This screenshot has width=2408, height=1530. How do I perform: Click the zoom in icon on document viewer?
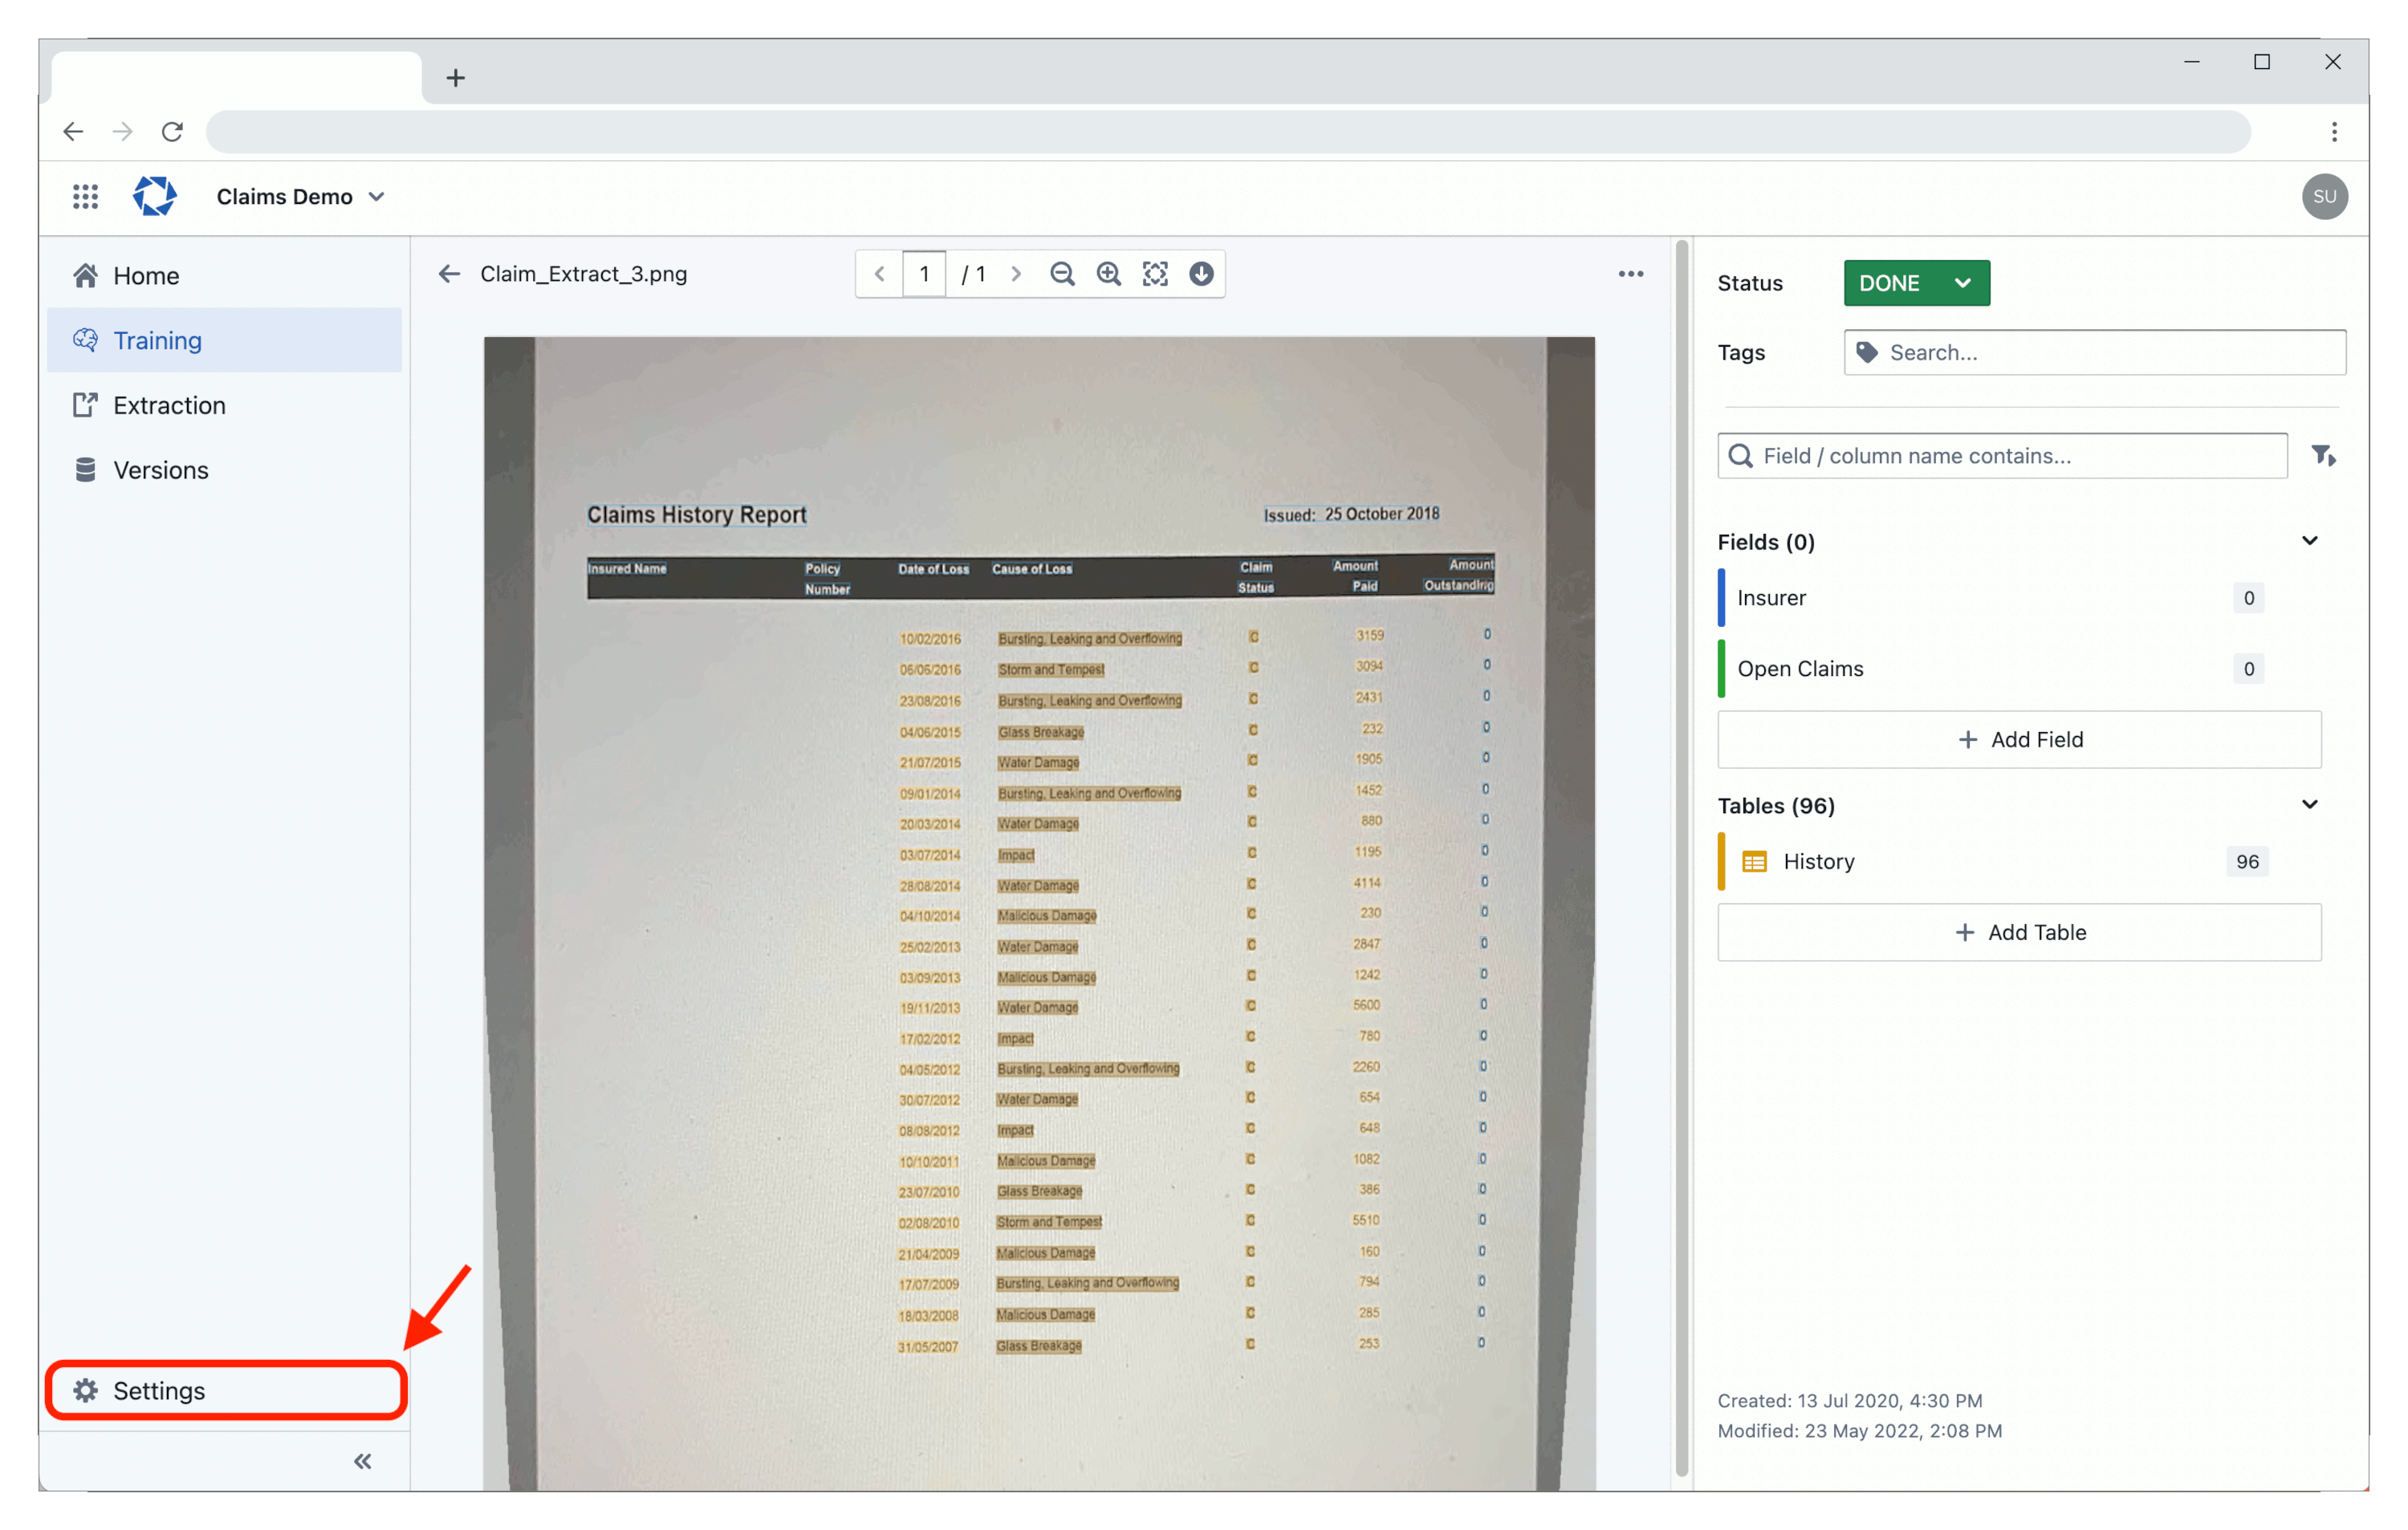1111,275
